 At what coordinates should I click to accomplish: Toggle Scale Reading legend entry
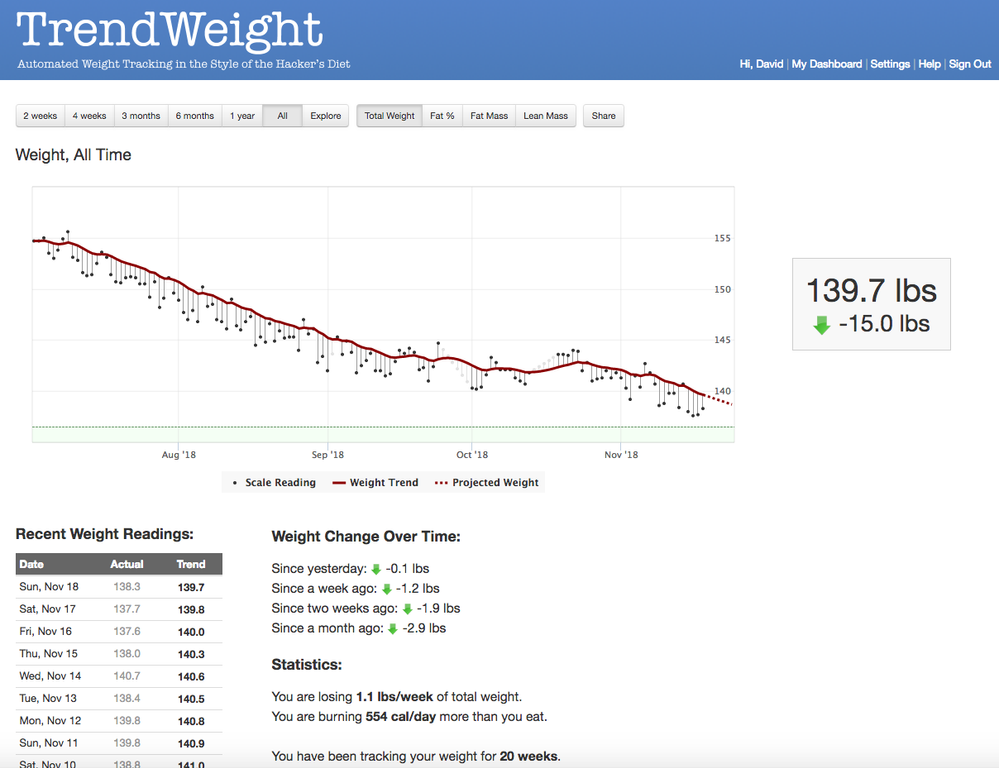coord(274,482)
